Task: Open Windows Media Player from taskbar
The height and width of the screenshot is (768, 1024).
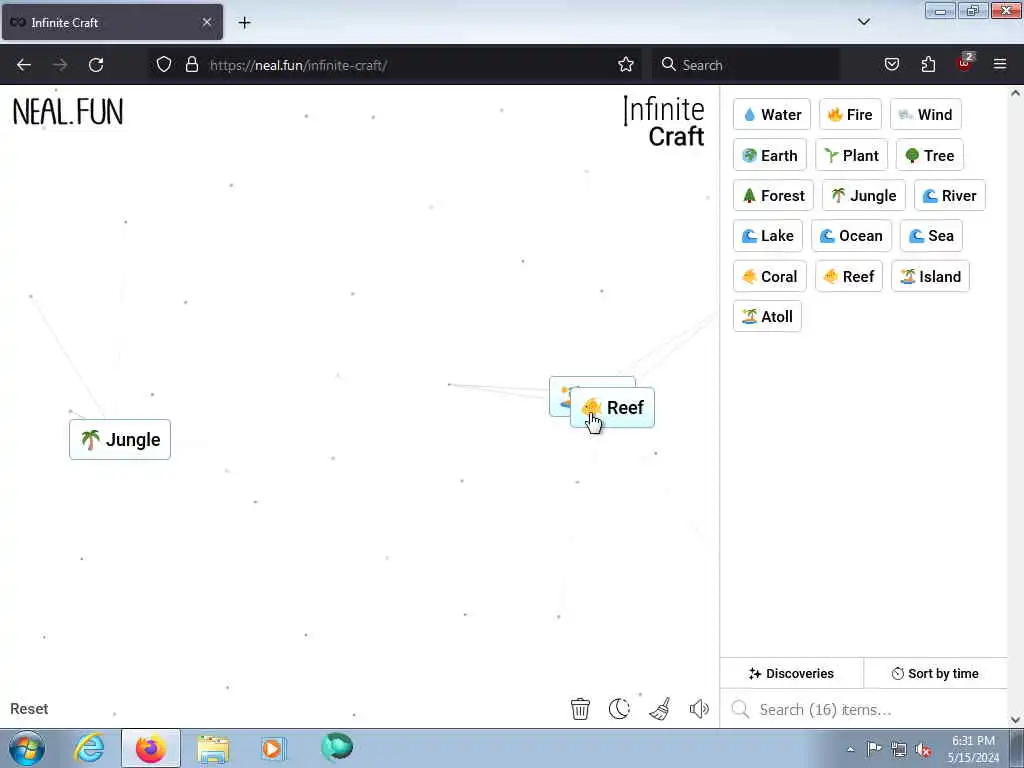Action: click(272, 748)
